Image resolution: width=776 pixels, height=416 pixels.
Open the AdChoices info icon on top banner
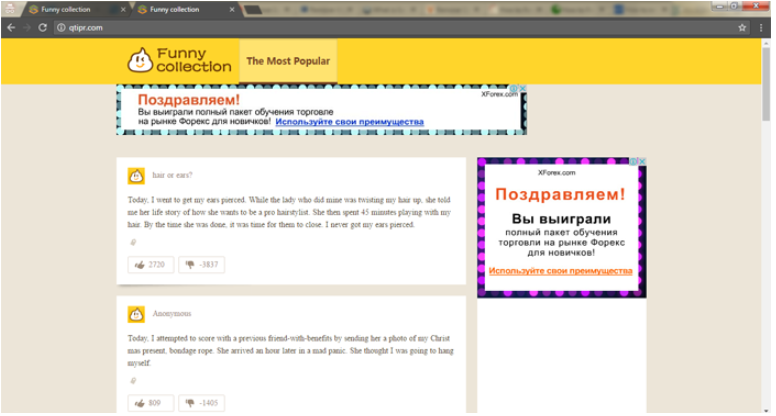[x=514, y=89]
